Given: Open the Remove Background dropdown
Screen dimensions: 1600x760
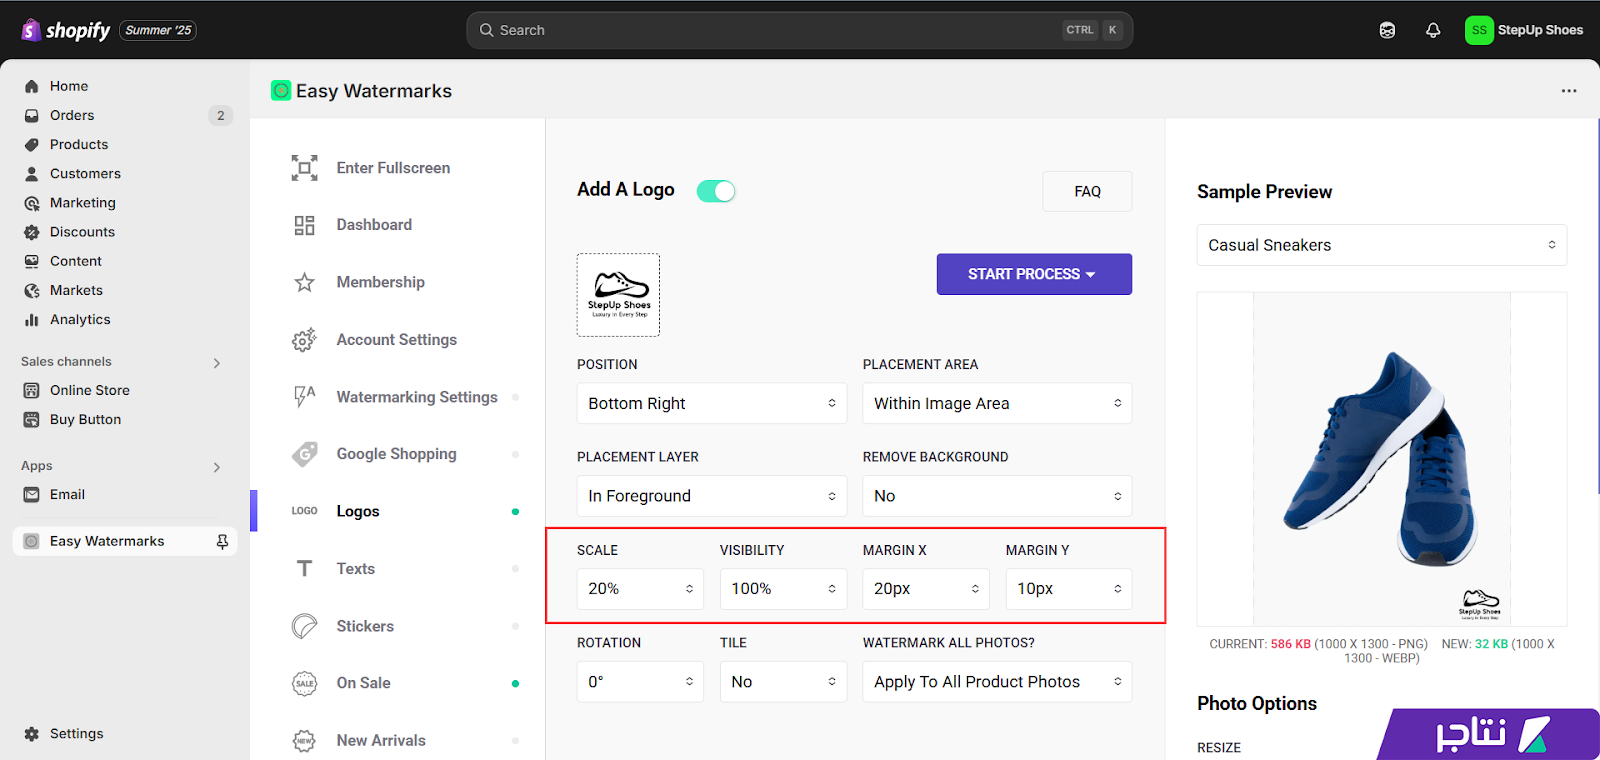Looking at the screenshot, I should pyautogui.click(x=997, y=496).
